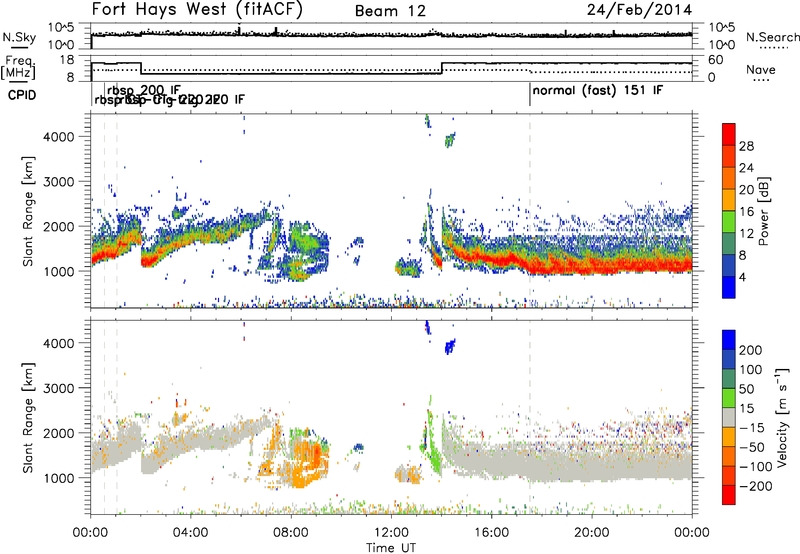800x554 pixels.
Task: Click the blue velocity patch near 4000 km
Action: (449, 347)
